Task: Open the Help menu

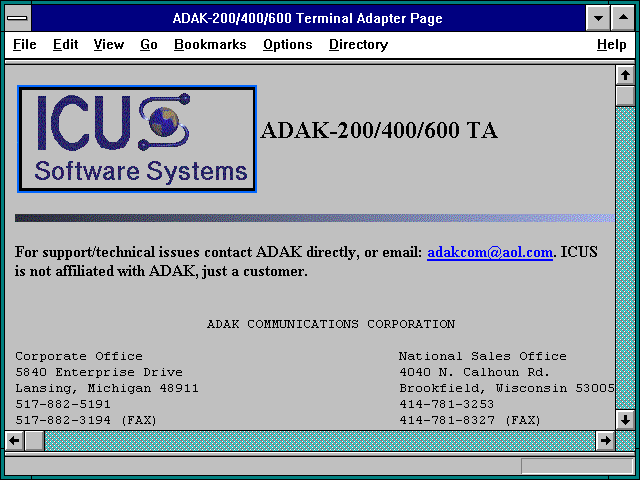Action: 611,44
